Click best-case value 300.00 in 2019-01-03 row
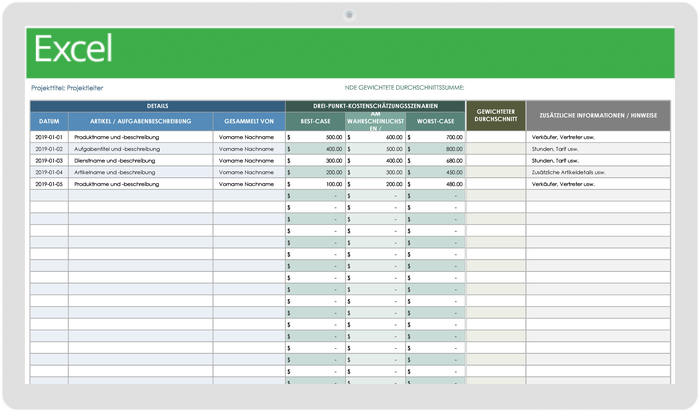Screen dimensions: 700x412 (x=316, y=161)
